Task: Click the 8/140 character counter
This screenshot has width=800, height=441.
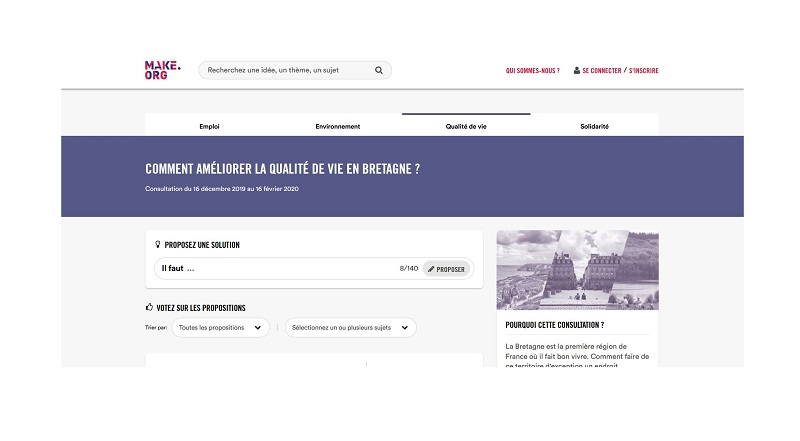Action: (x=409, y=268)
